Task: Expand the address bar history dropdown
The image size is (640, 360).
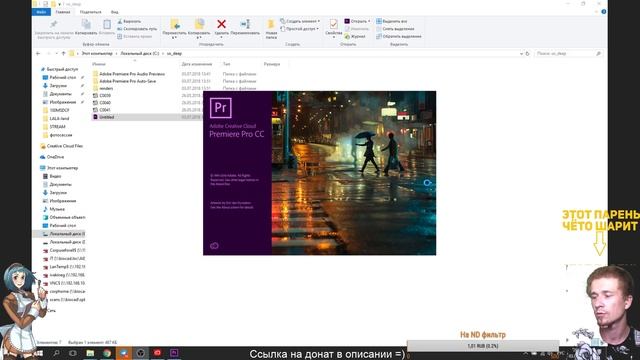Action: point(521,53)
